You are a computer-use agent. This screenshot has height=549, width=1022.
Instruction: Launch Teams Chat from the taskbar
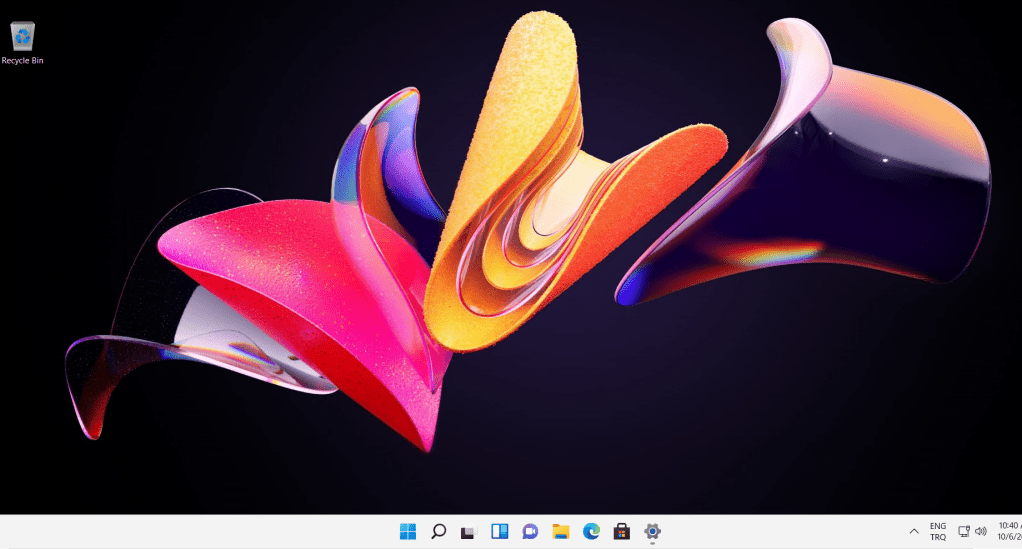click(530, 532)
